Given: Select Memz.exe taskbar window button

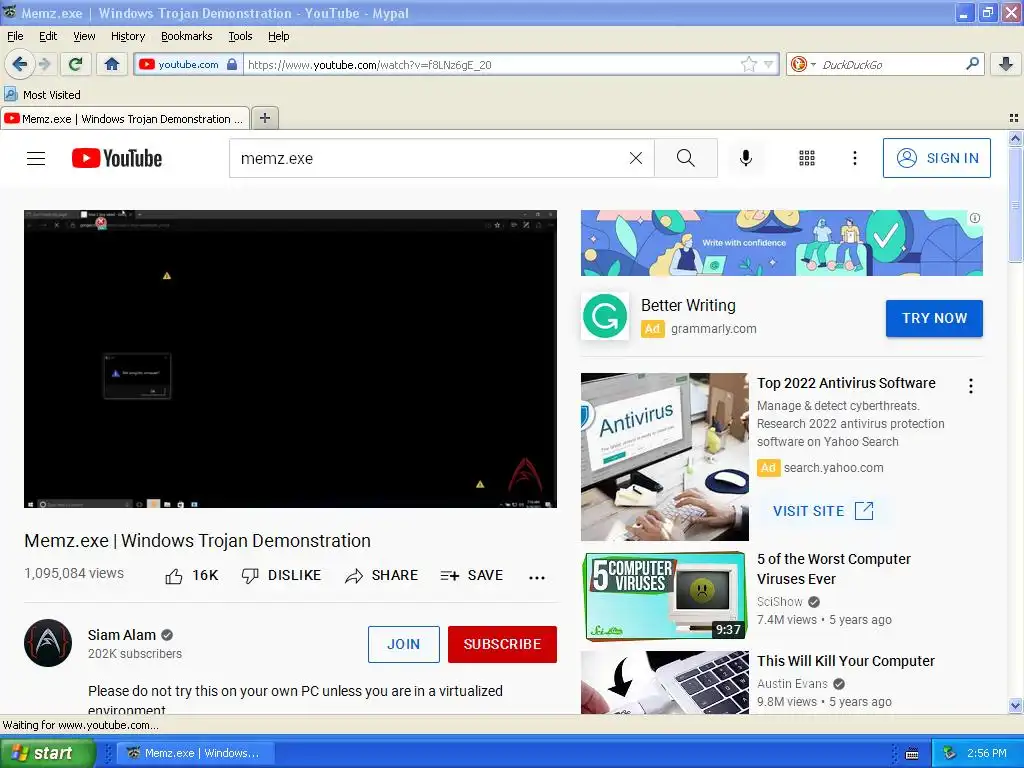Looking at the screenshot, I should (x=195, y=753).
